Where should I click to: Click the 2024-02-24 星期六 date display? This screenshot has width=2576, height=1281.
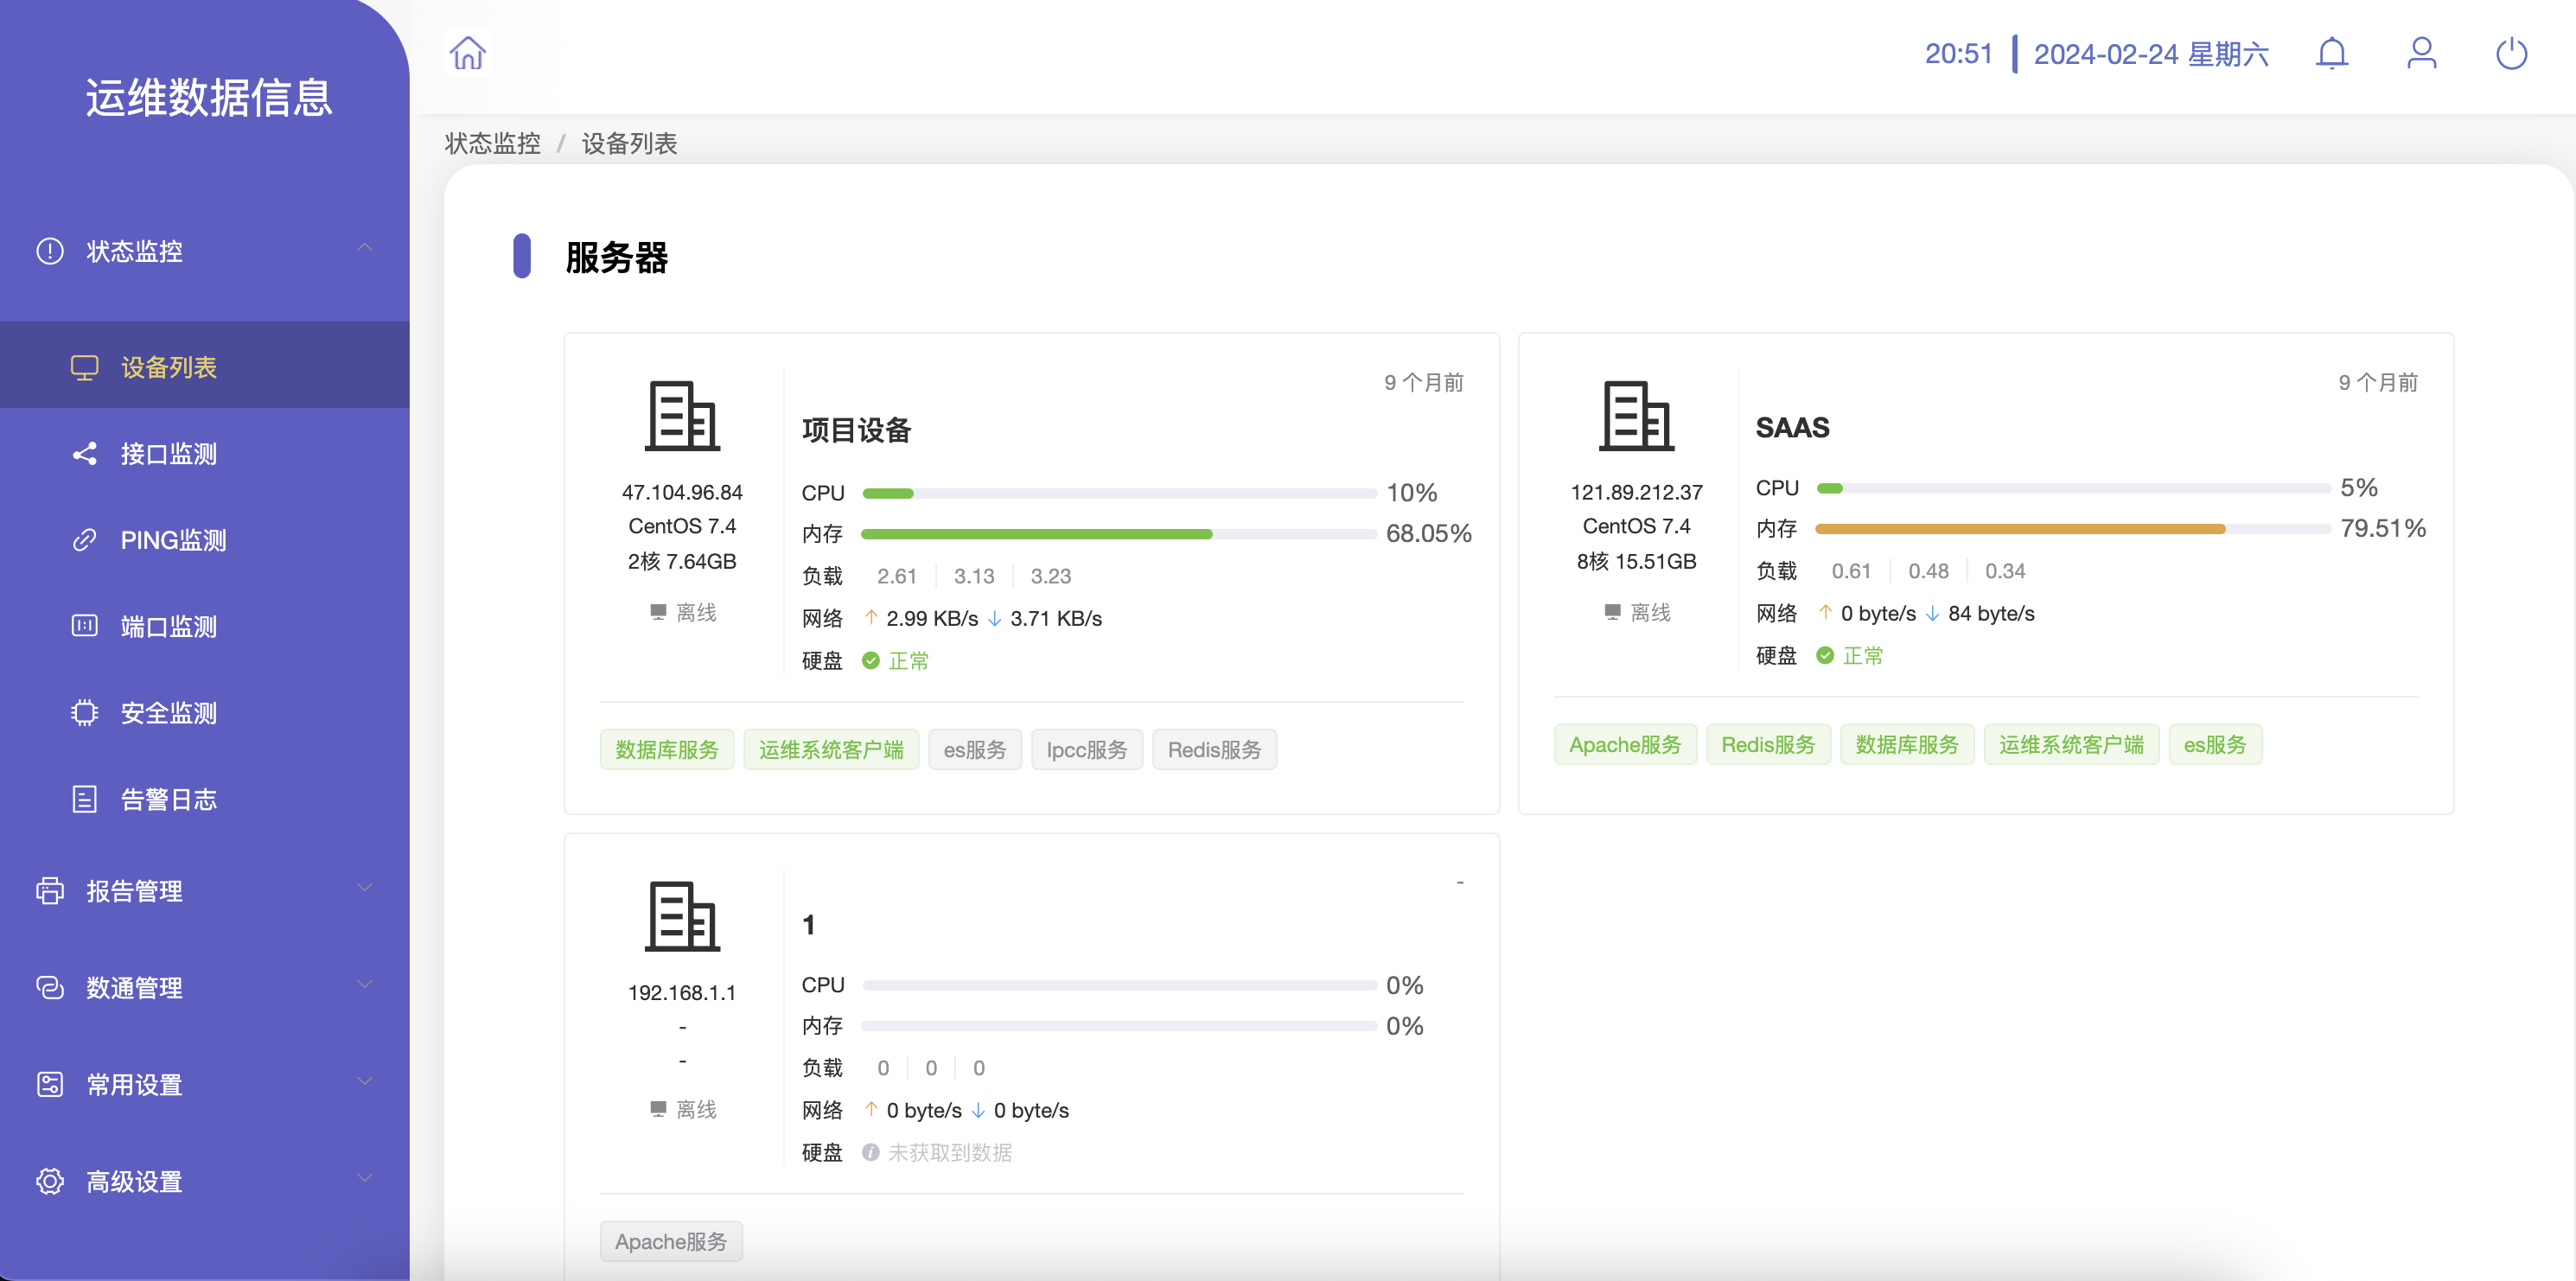(2151, 53)
